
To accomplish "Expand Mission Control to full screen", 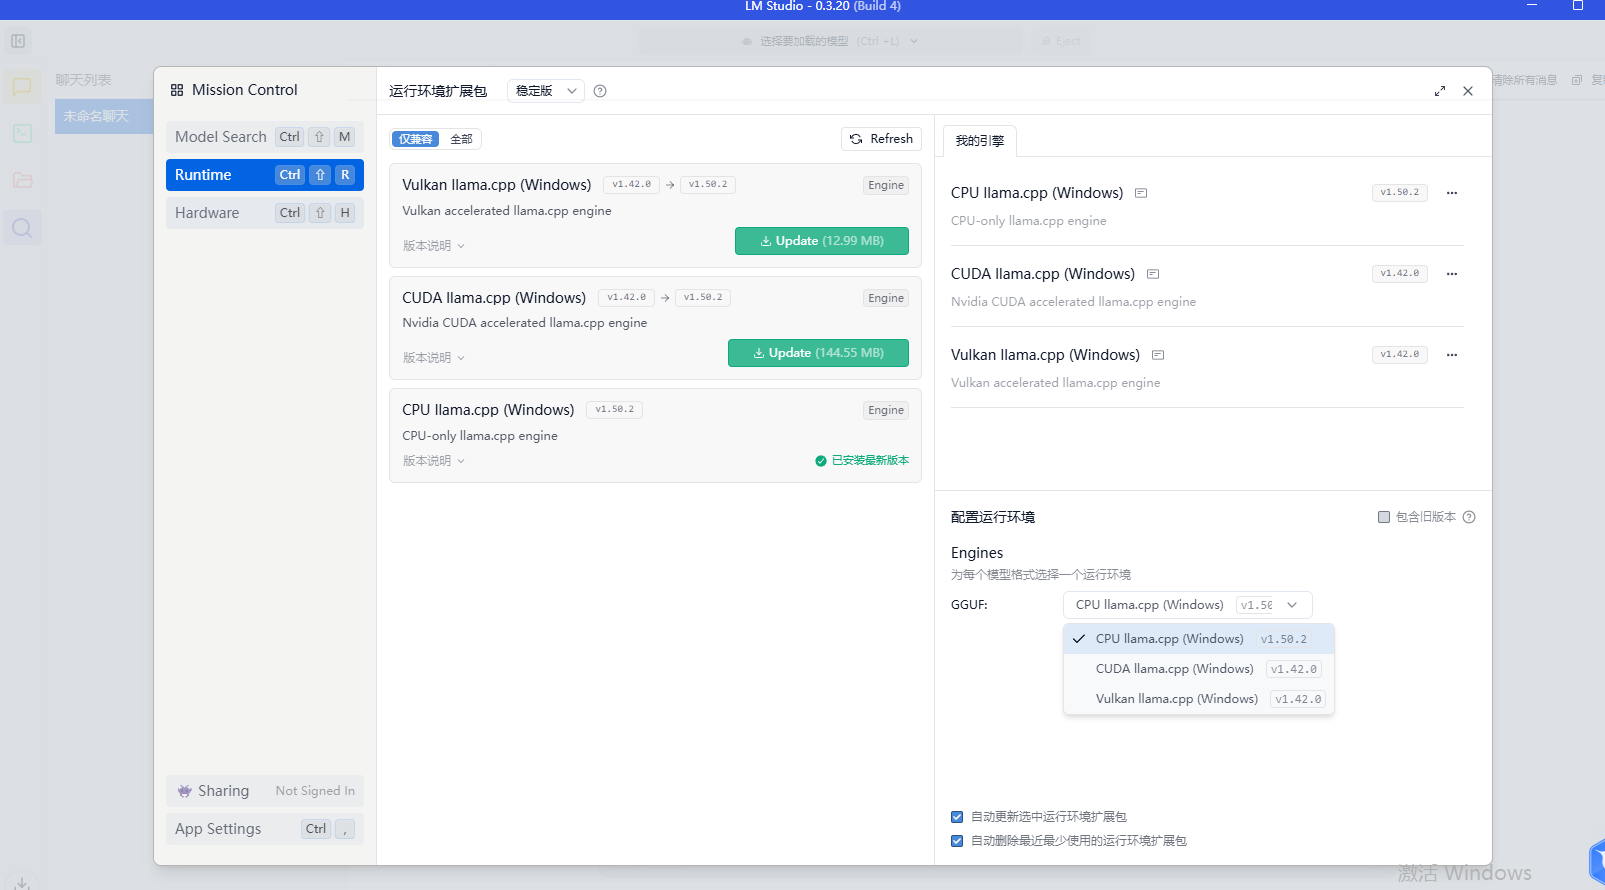I will pyautogui.click(x=1440, y=91).
